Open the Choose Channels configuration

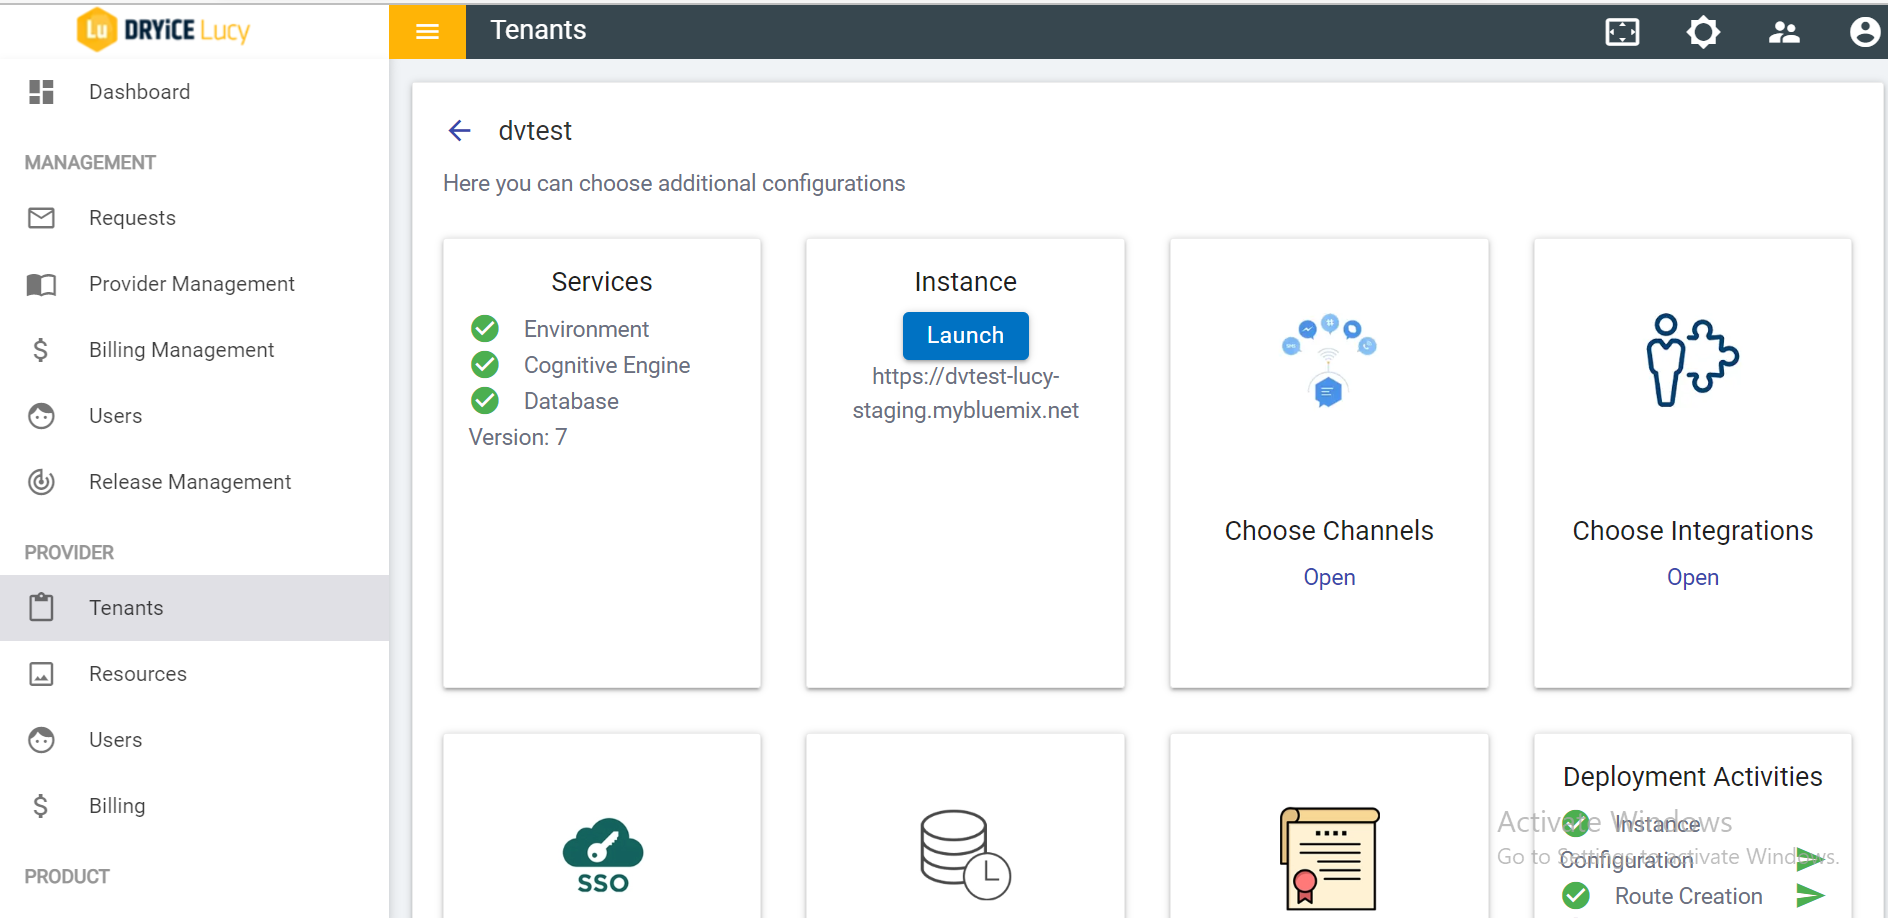(x=1329, y=577)
